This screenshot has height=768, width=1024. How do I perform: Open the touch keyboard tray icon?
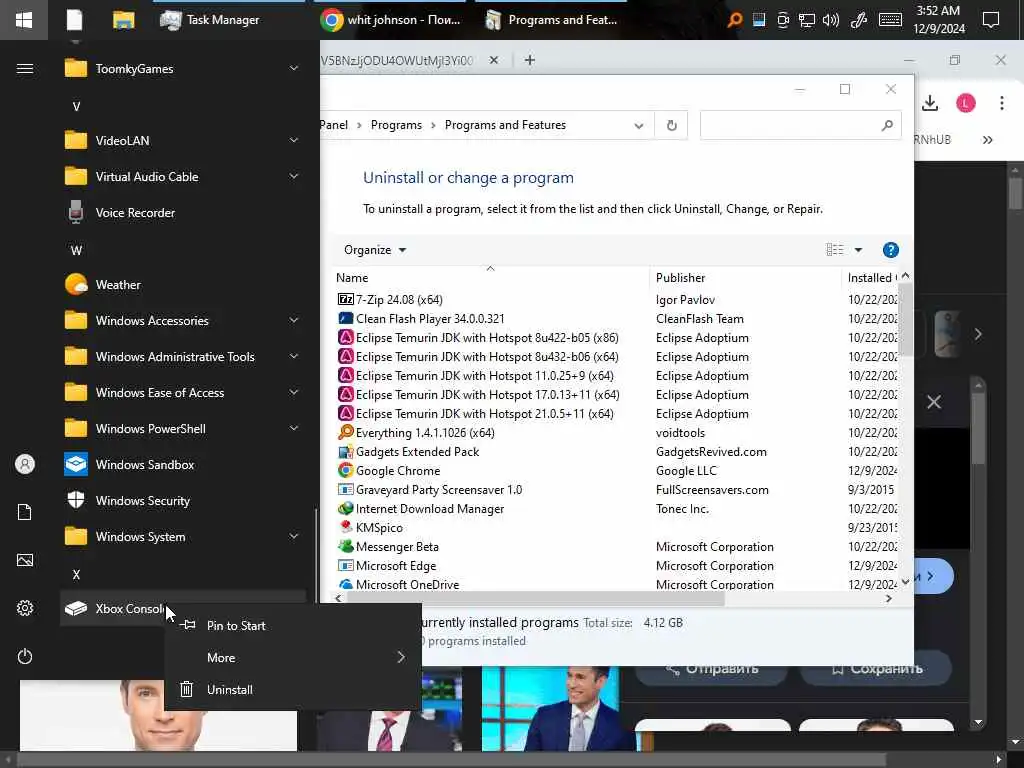point(890,20)
